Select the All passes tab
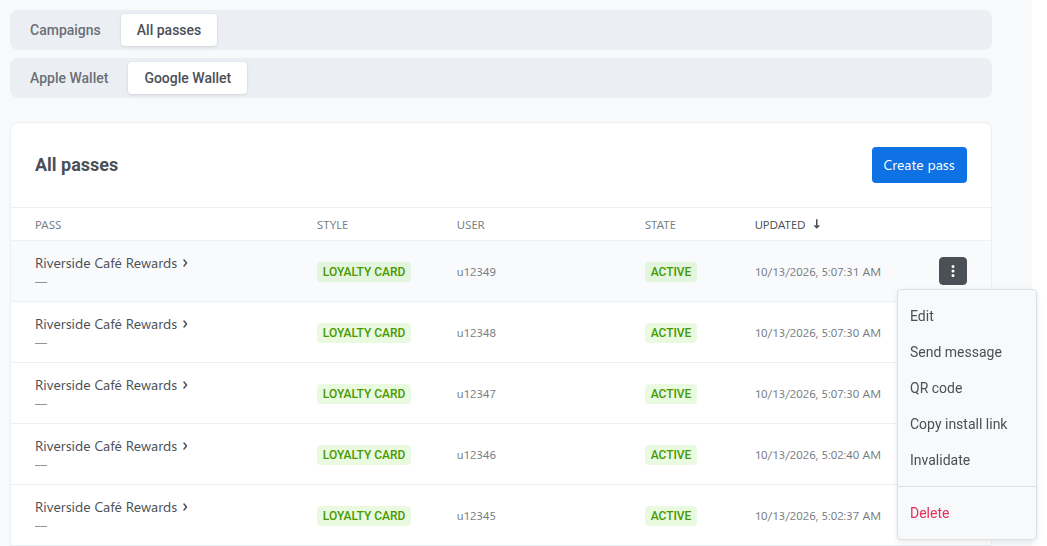 169,30
